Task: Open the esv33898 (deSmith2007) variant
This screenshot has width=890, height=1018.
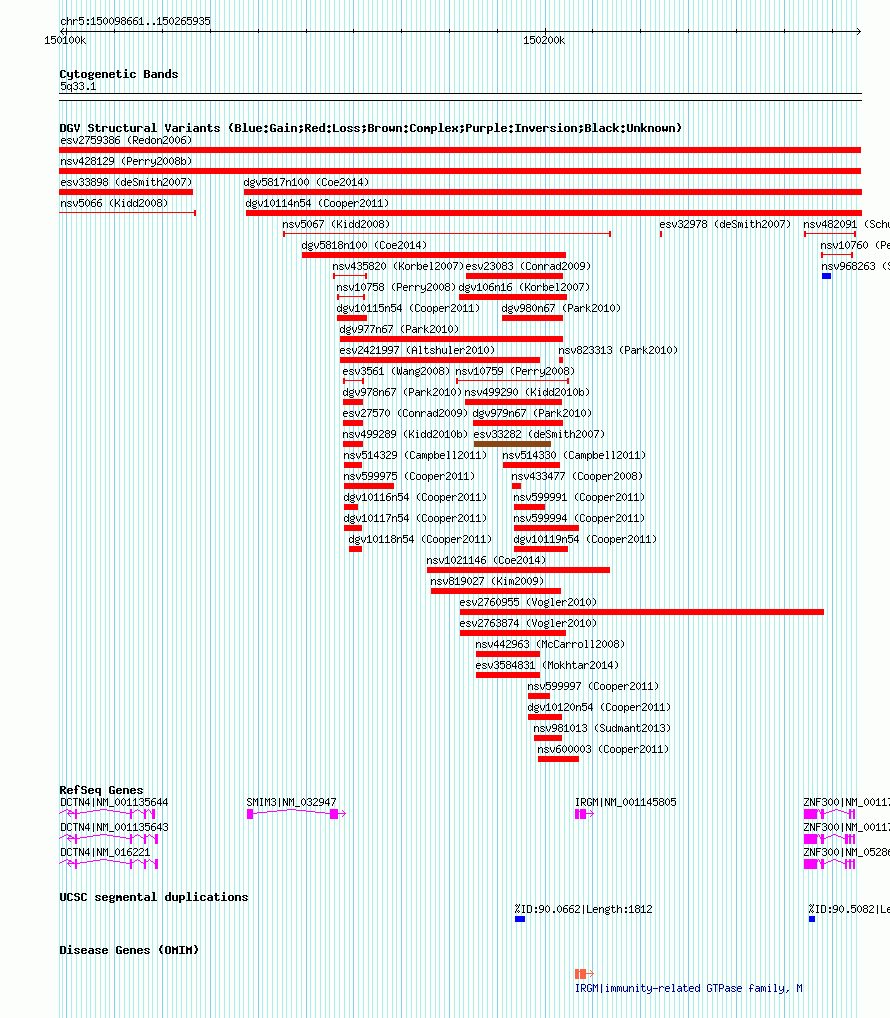Action: point(126,182)
